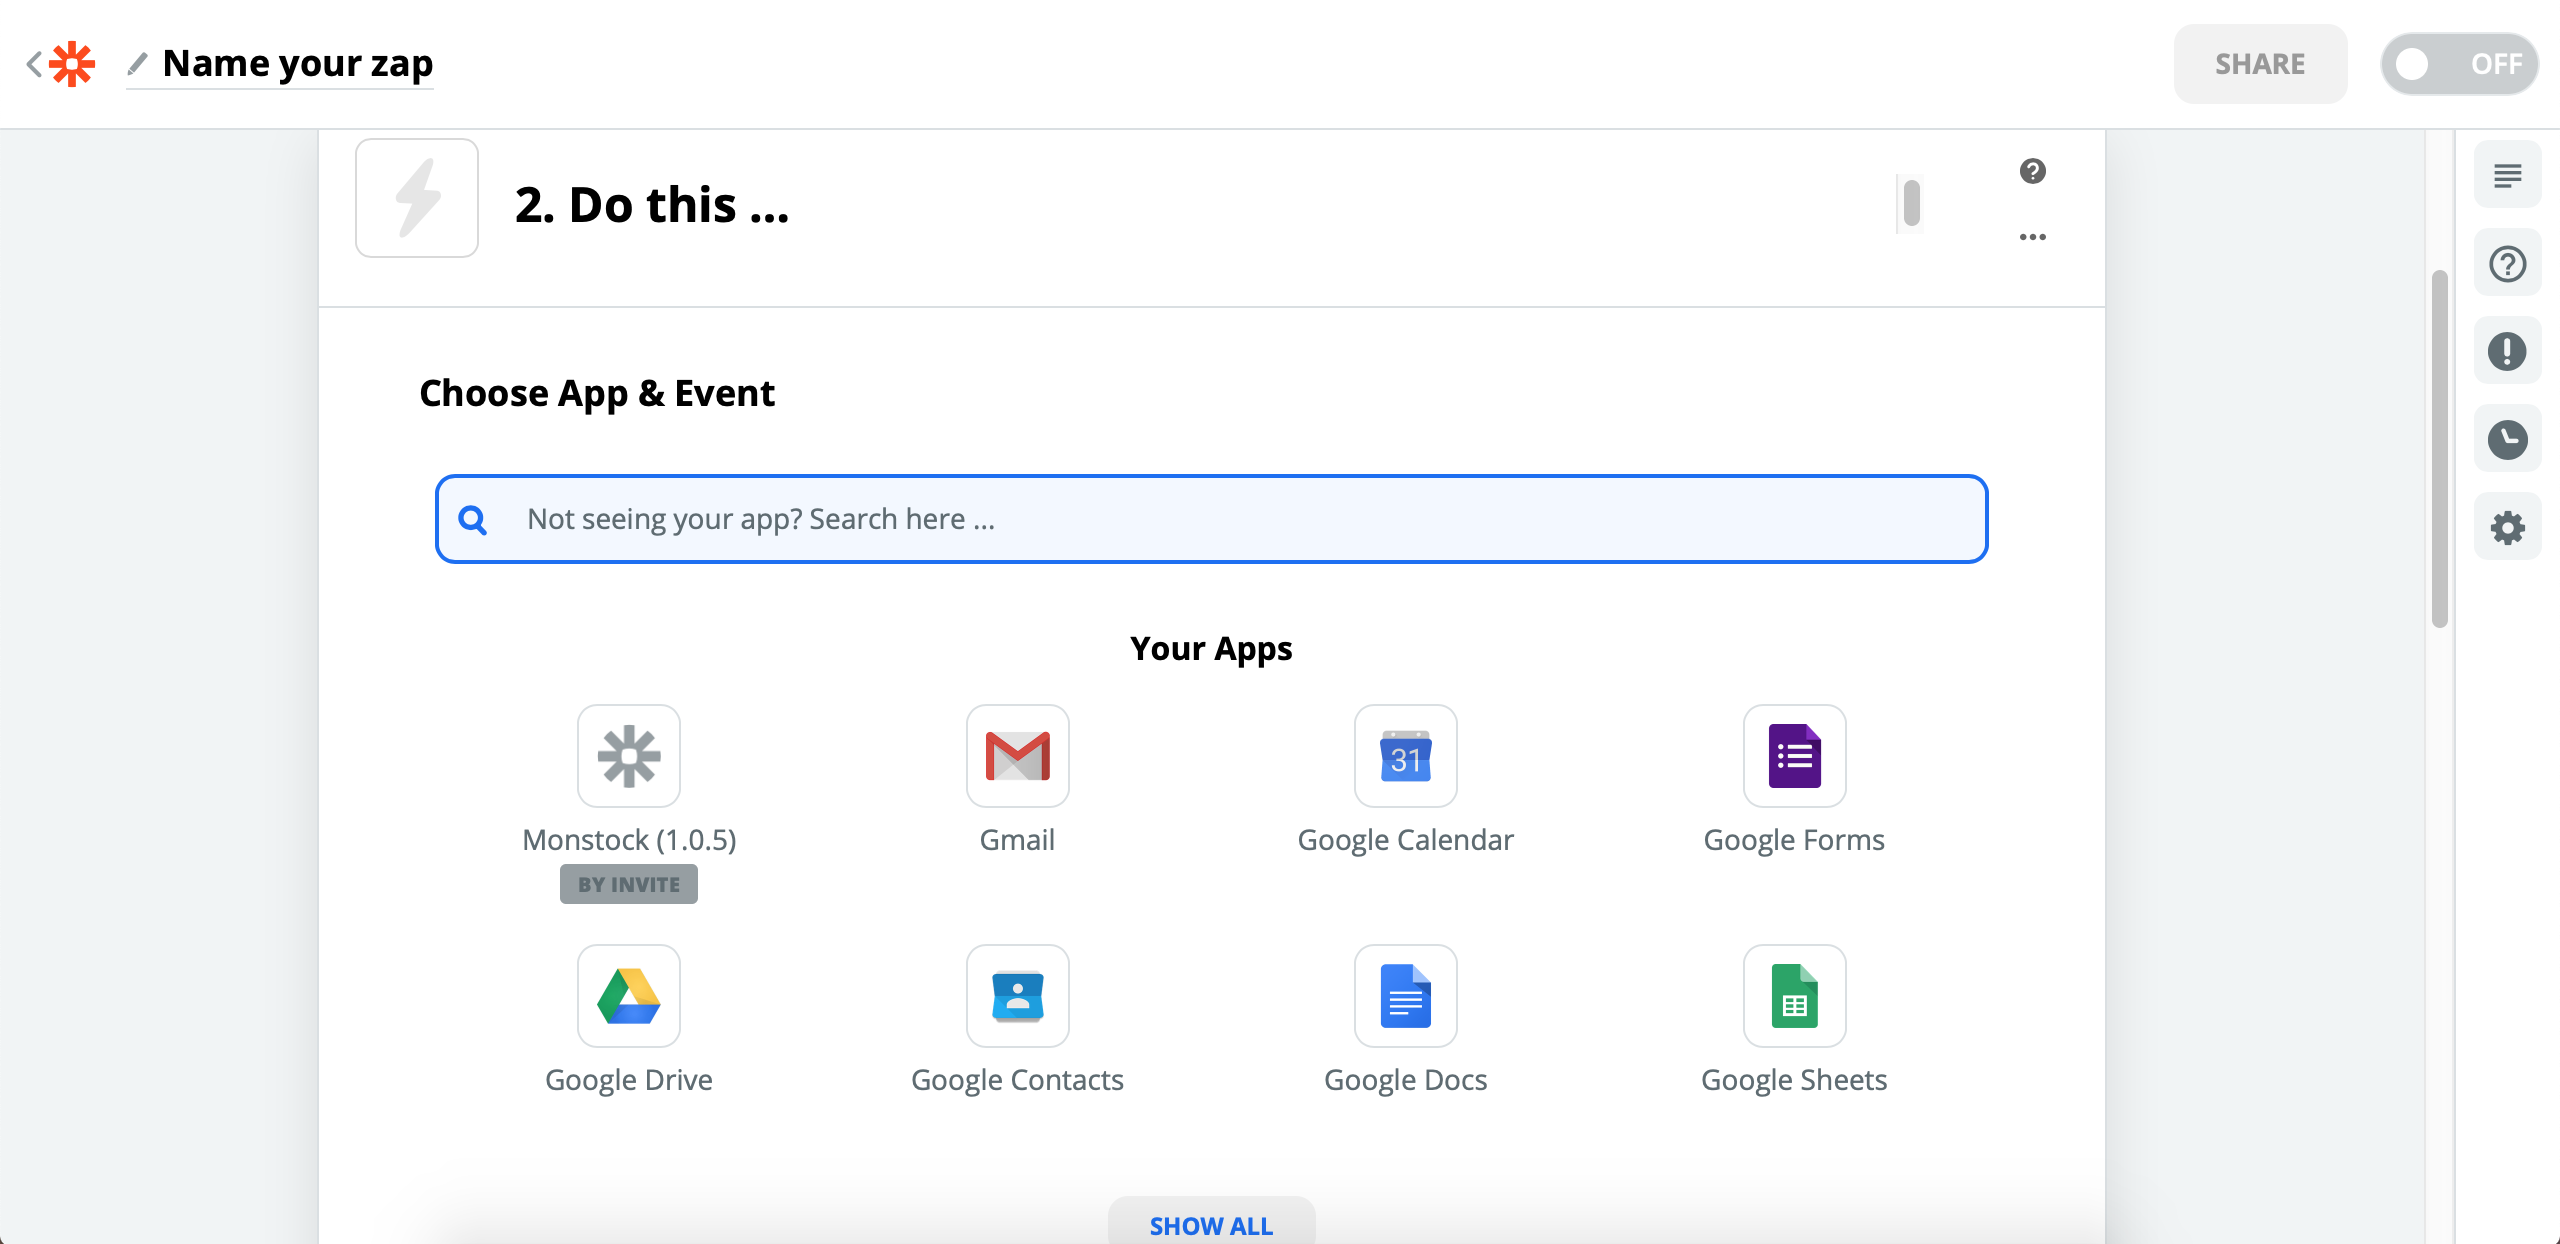Image resolution: width=2560 pixels, height=1244 pixels.
Task: Go back using the left chevron arrow
Action: tap(34, 64)
